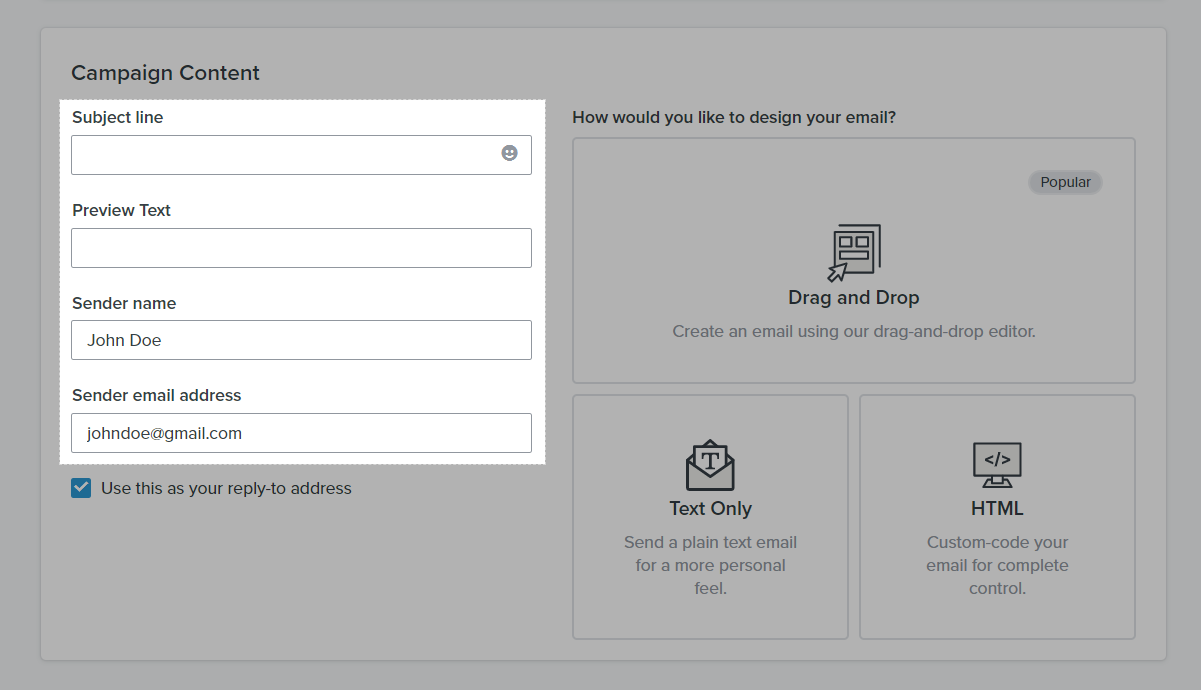
Task: Click the 'Sender email address' label
Action: [157, 395]
